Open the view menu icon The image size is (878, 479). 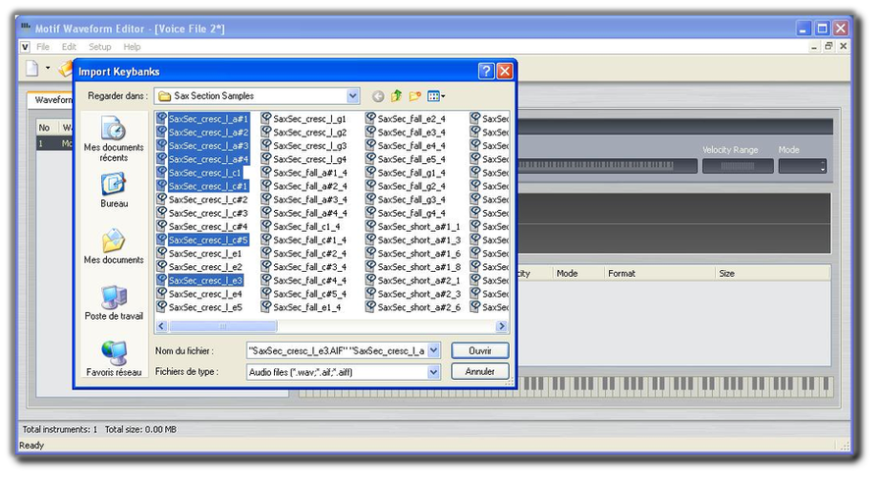(436, 96)
